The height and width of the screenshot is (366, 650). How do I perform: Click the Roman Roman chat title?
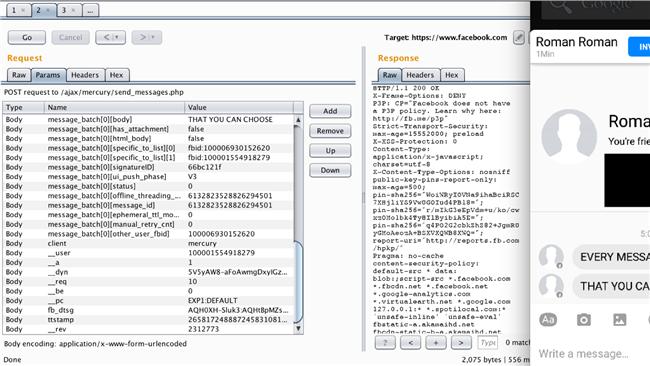click(x=577, y=42)
